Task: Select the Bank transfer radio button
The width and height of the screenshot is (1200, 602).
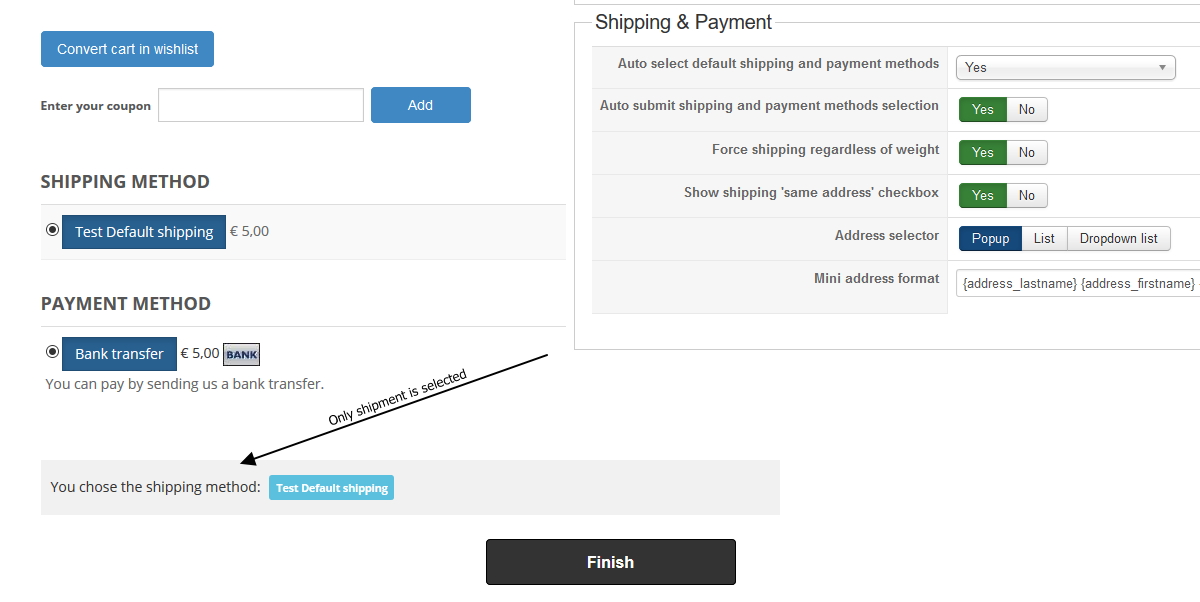Action: coord(52,352)
